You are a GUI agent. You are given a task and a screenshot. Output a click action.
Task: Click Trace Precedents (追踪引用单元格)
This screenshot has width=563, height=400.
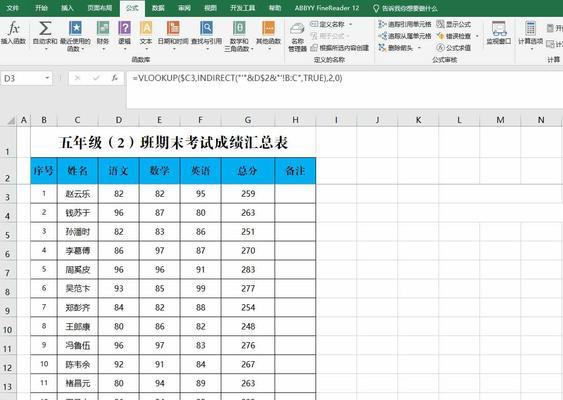404,24
